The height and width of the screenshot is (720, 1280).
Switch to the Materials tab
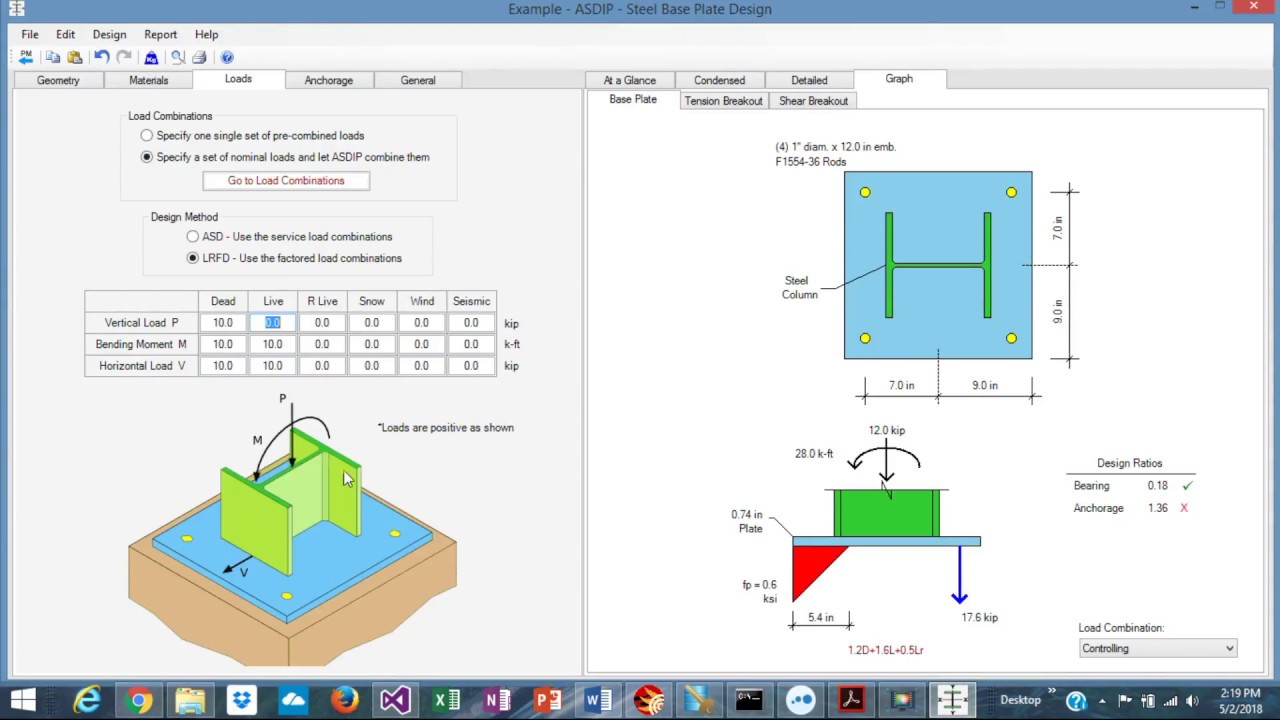click(148, 80)
